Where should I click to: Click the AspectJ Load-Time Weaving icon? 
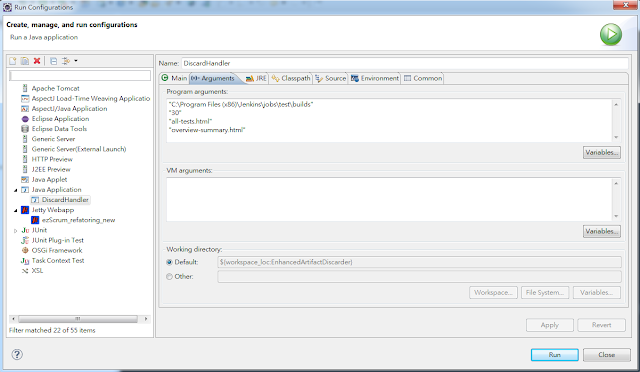click(25, 98)
